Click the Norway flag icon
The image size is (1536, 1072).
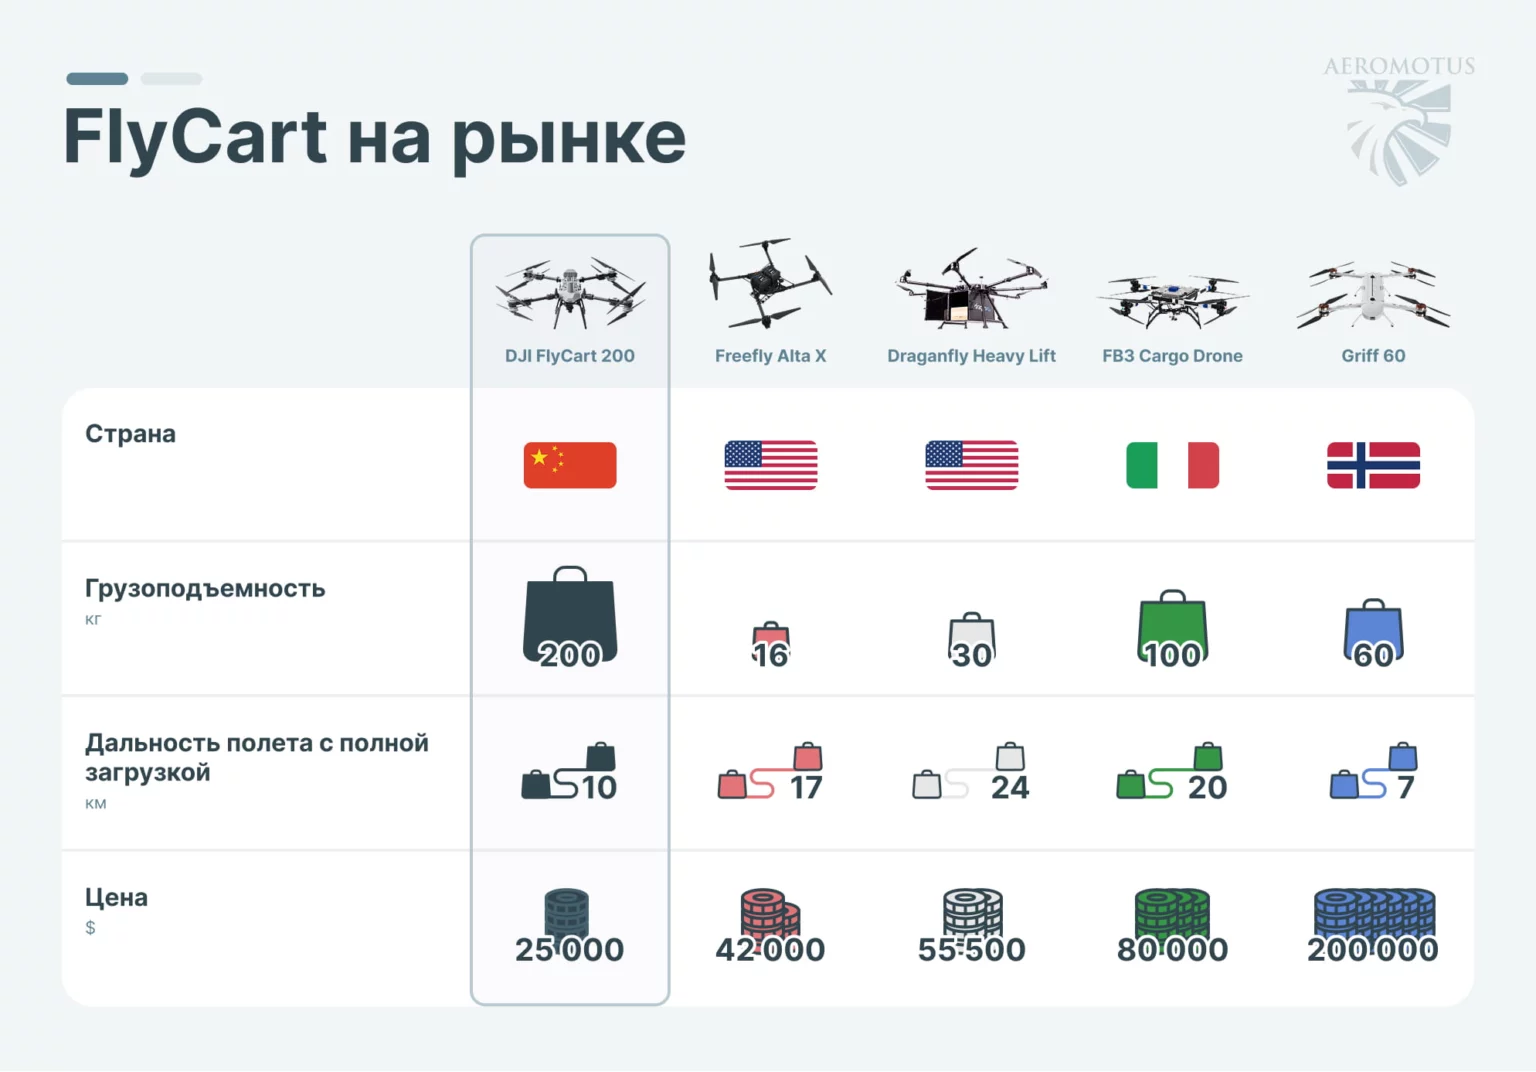(x=1373, y=465)
